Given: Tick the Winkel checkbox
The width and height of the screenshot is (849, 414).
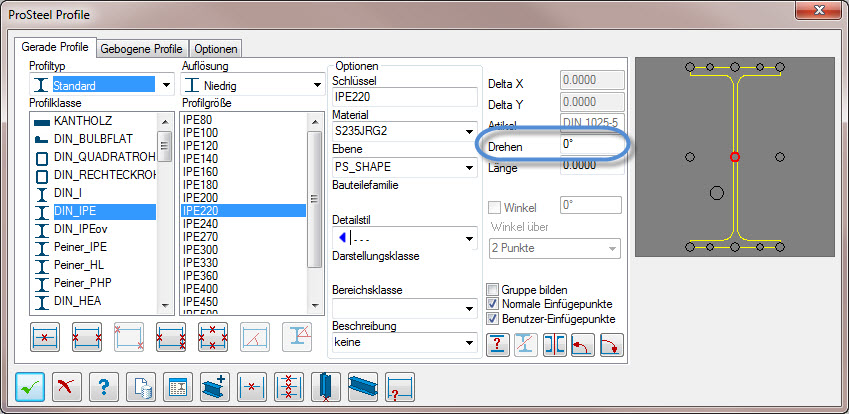Looking at the screenshot, I should pos(494,207).
